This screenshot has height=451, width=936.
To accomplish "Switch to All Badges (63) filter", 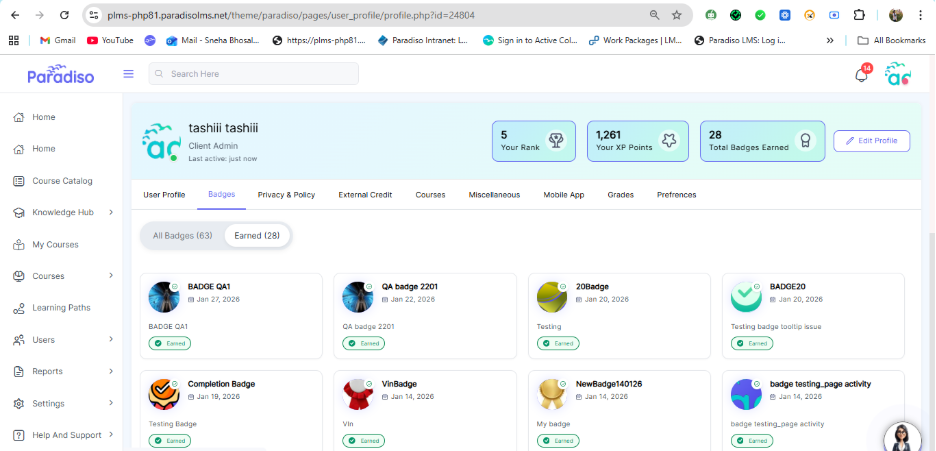I will [182, 236].
